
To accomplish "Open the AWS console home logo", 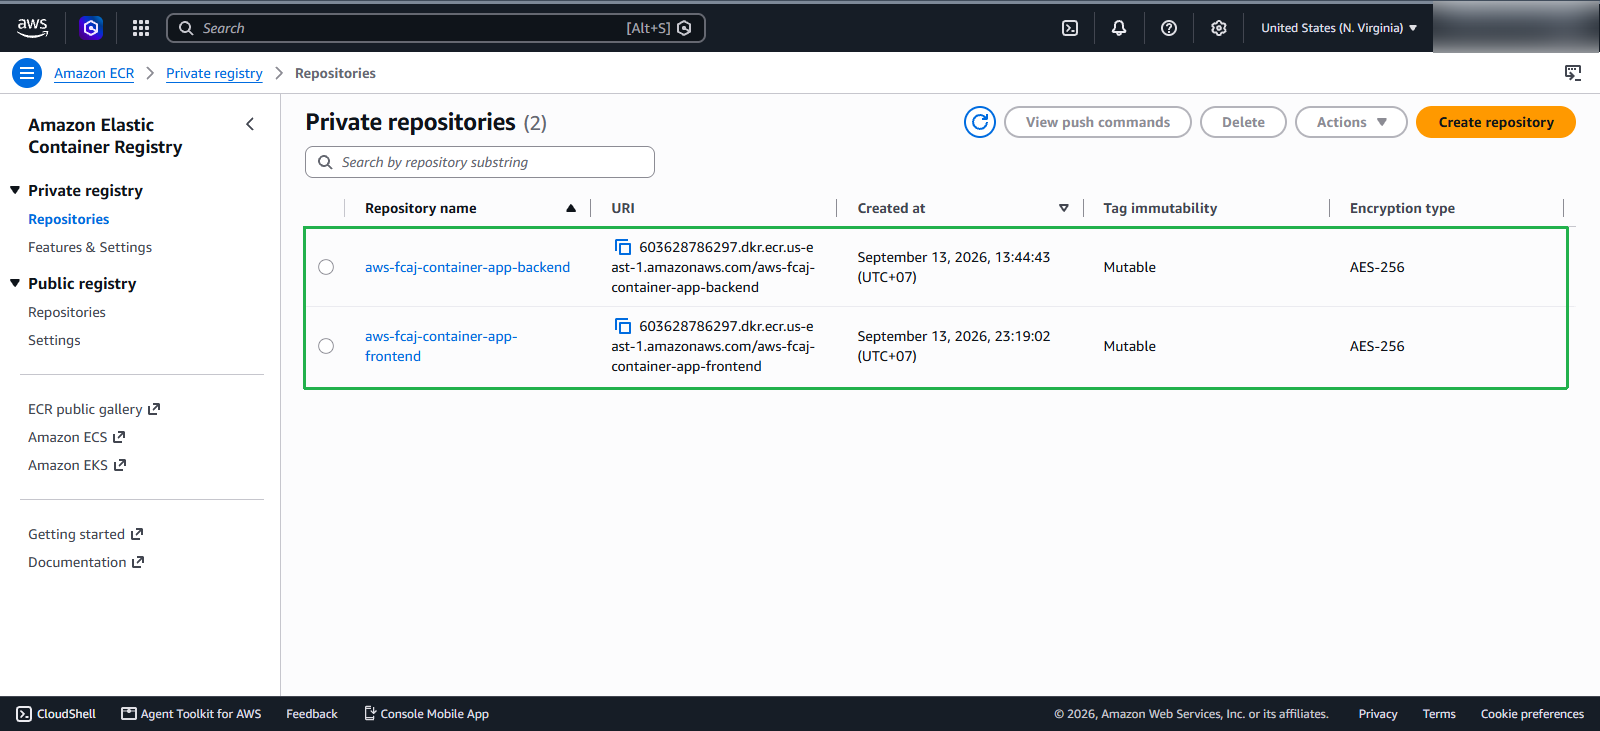I will click(32, 28).
